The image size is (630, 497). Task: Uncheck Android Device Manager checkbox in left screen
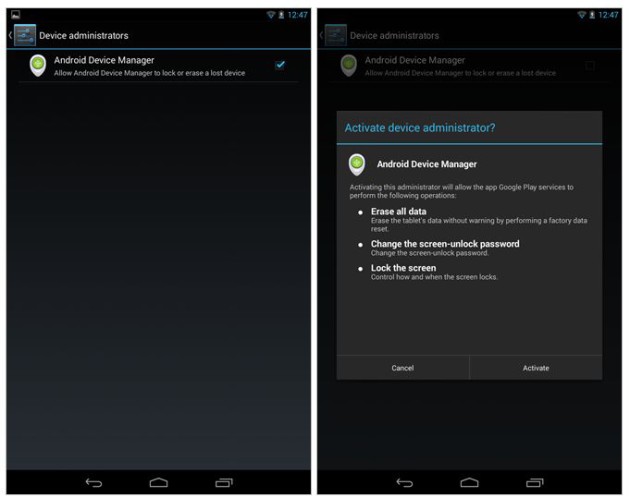[280, 65]
